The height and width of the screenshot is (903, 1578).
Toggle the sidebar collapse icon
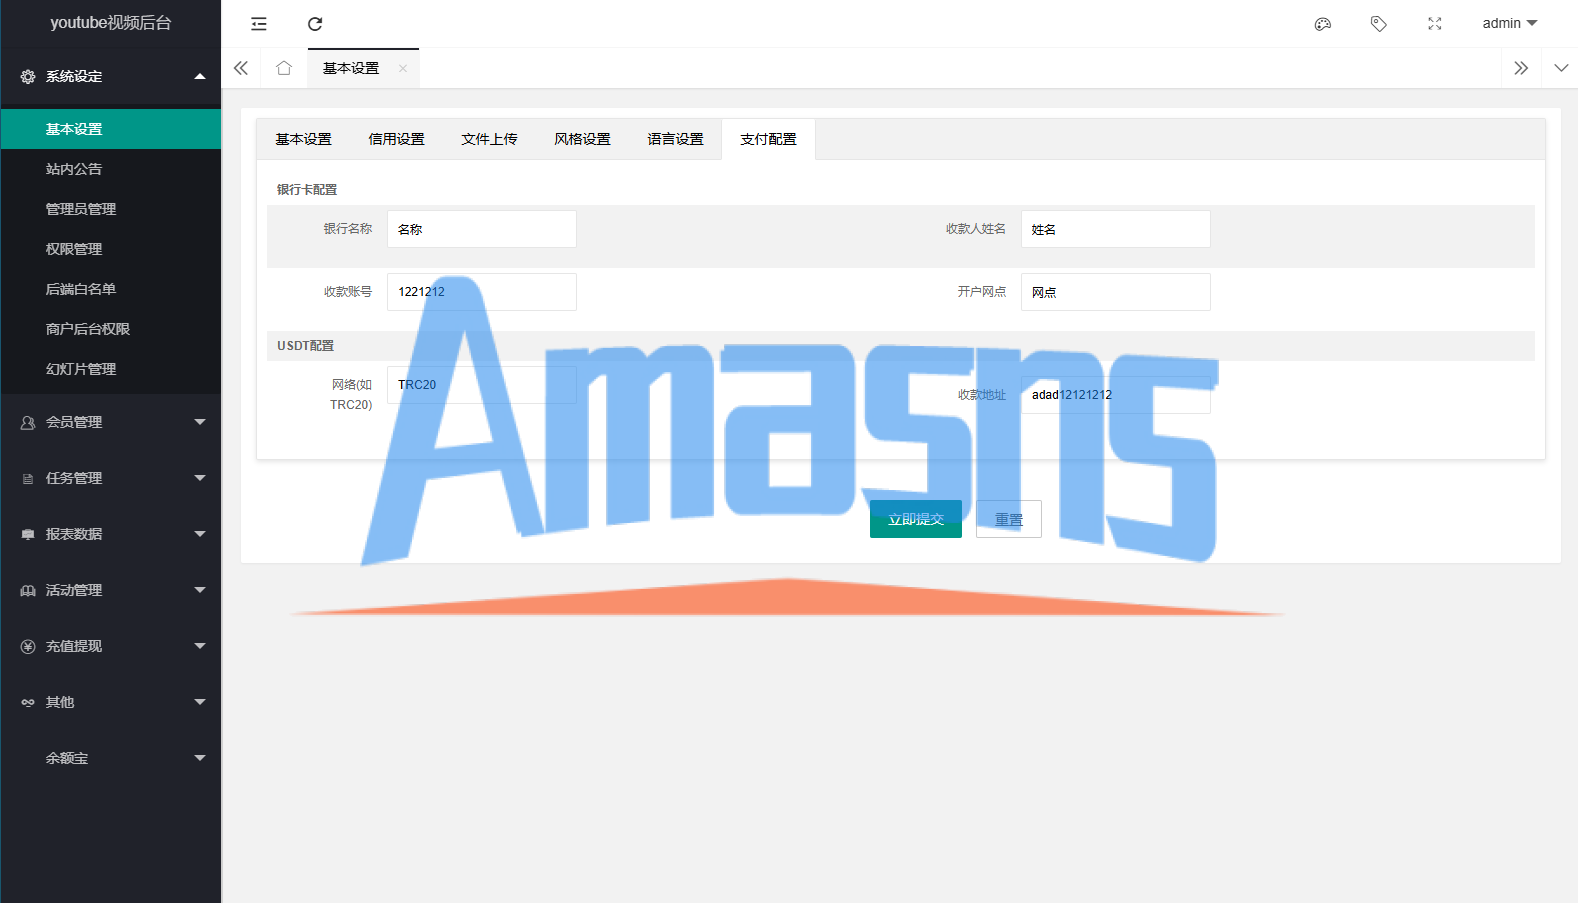(259, 24)
